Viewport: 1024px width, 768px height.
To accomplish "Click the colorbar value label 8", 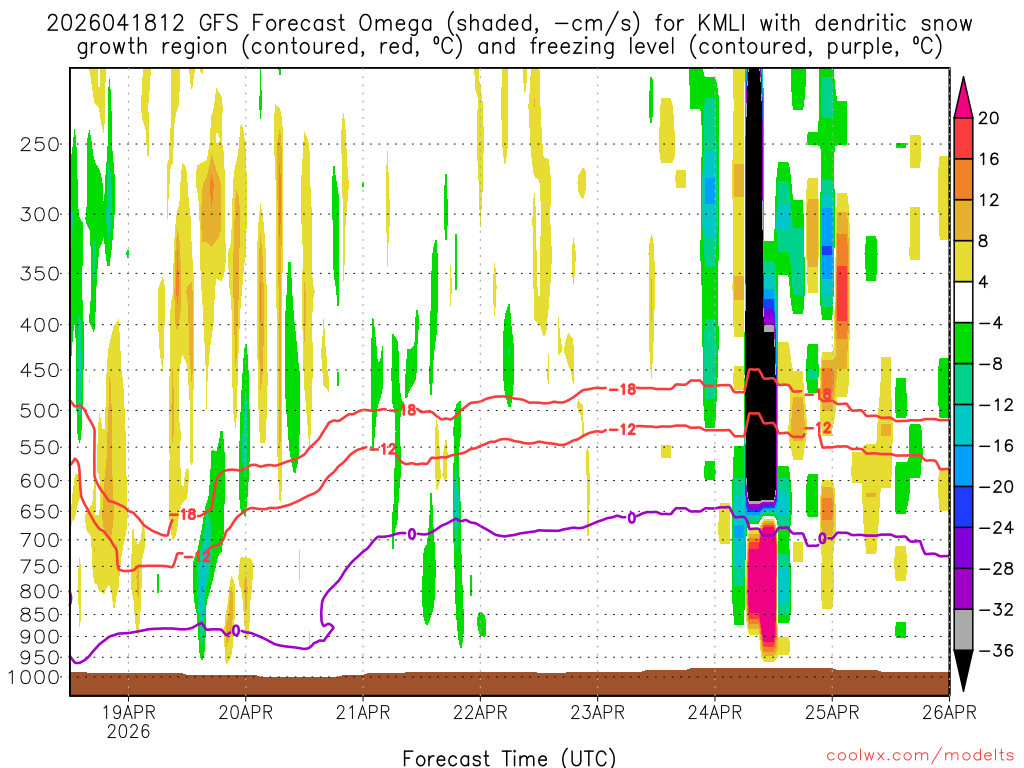I will coord(984,241).
